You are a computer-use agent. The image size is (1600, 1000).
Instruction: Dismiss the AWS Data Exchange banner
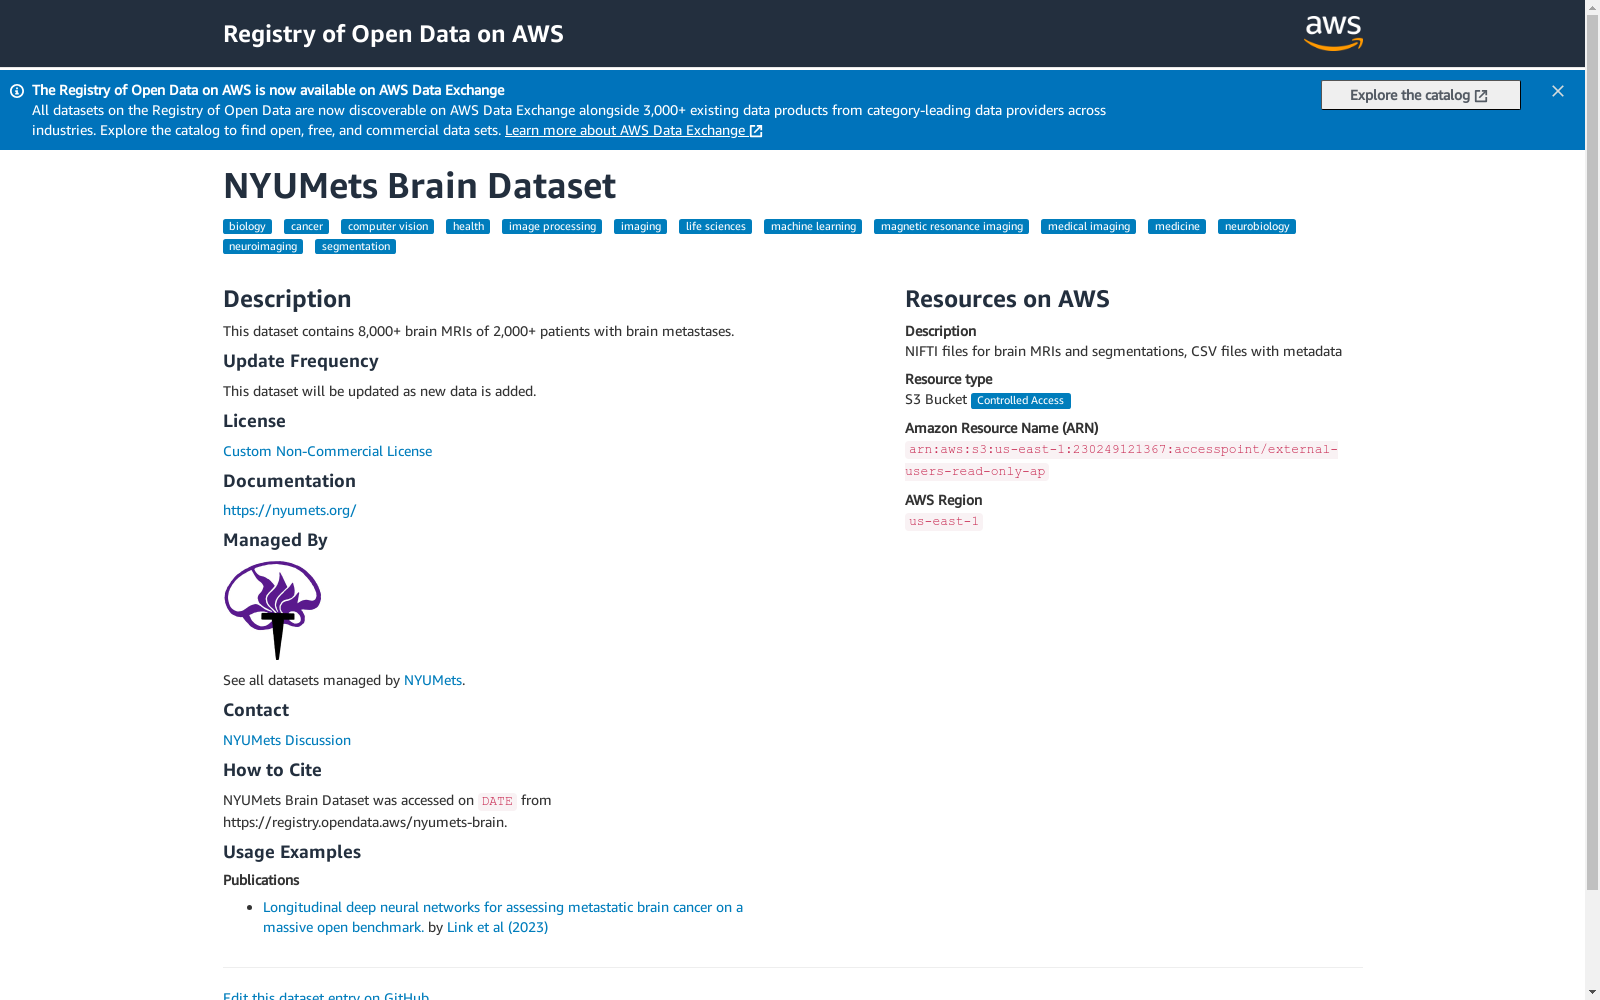pyautogui.click(x=1558, y=91)
